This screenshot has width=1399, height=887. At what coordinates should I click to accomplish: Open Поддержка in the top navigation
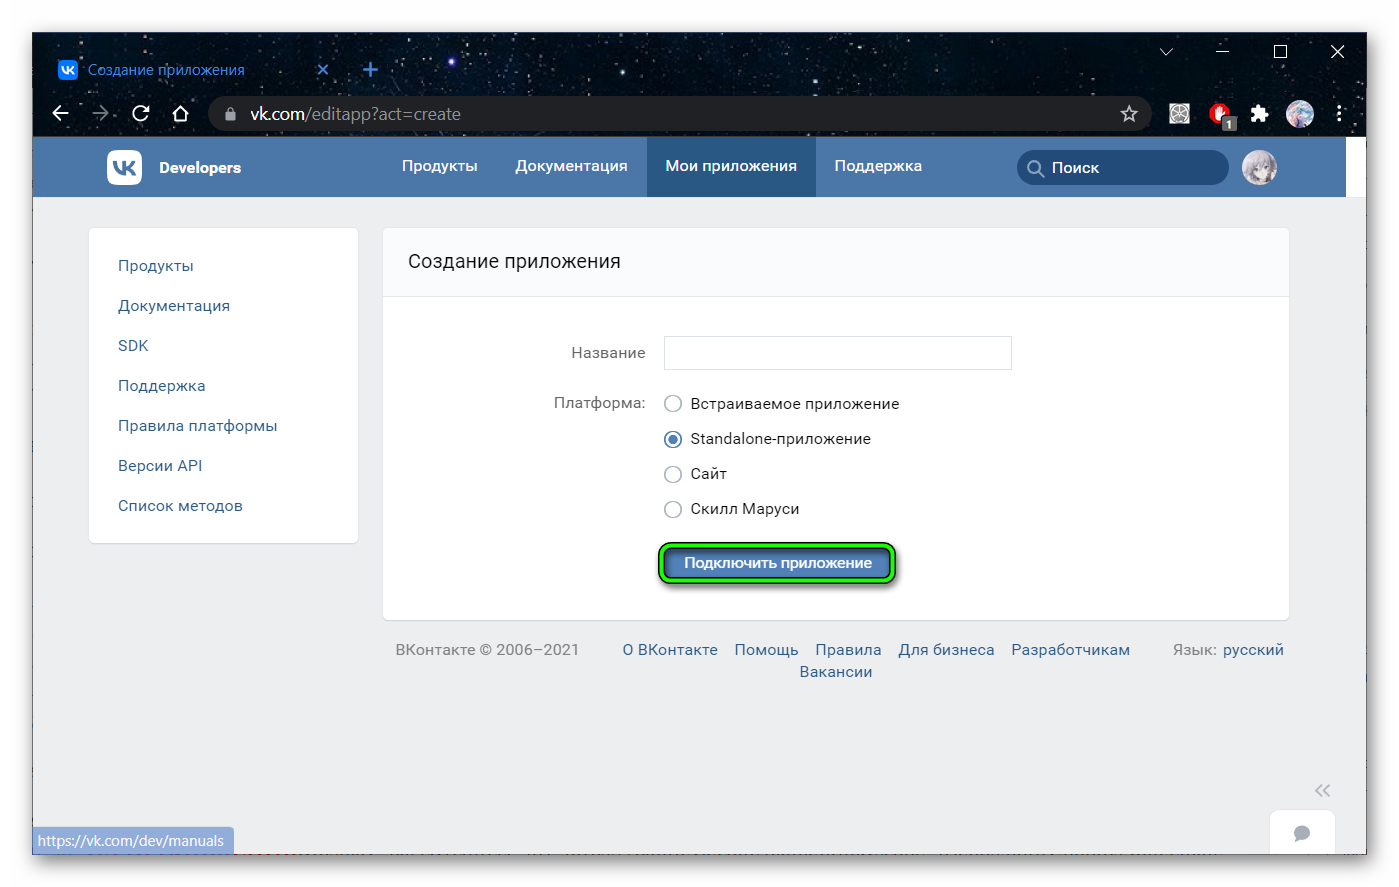pyautogui.click(x=878, y=166)
